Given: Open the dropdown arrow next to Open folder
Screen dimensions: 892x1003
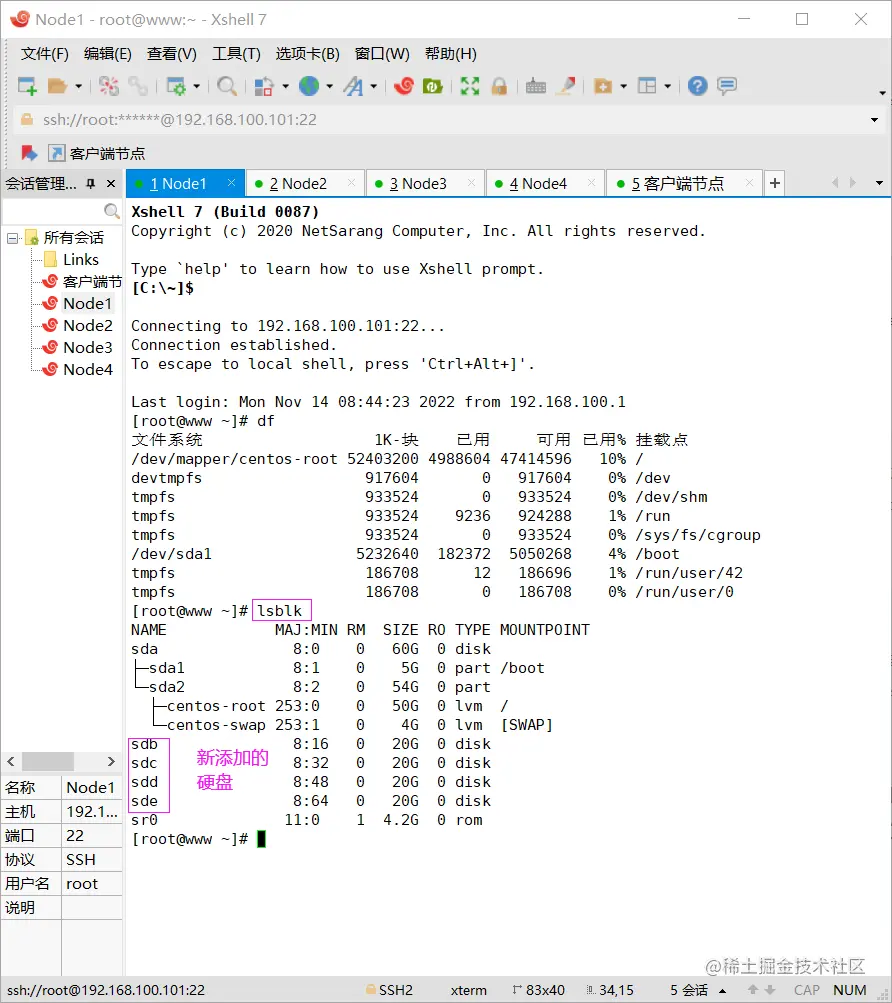Looking at the screenshot, I should point(79,86).
